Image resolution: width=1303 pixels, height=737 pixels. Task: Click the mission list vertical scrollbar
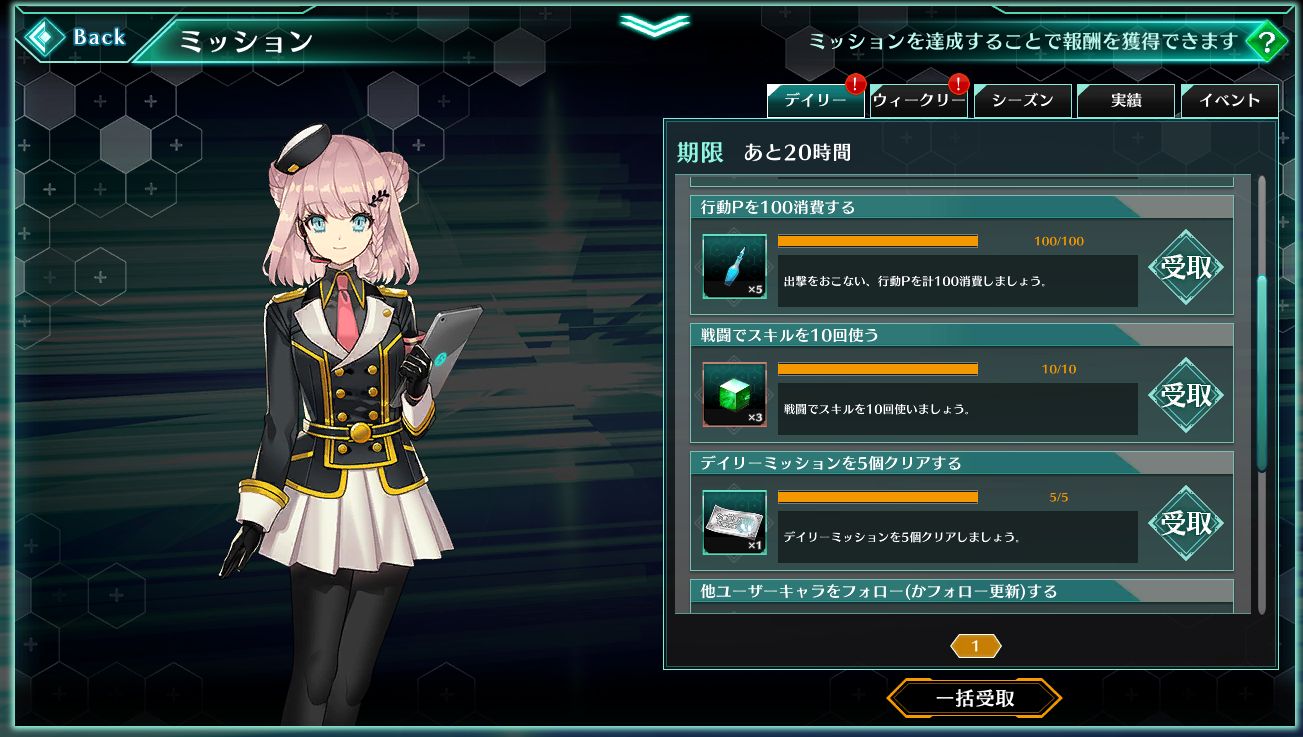(1262, 395)
